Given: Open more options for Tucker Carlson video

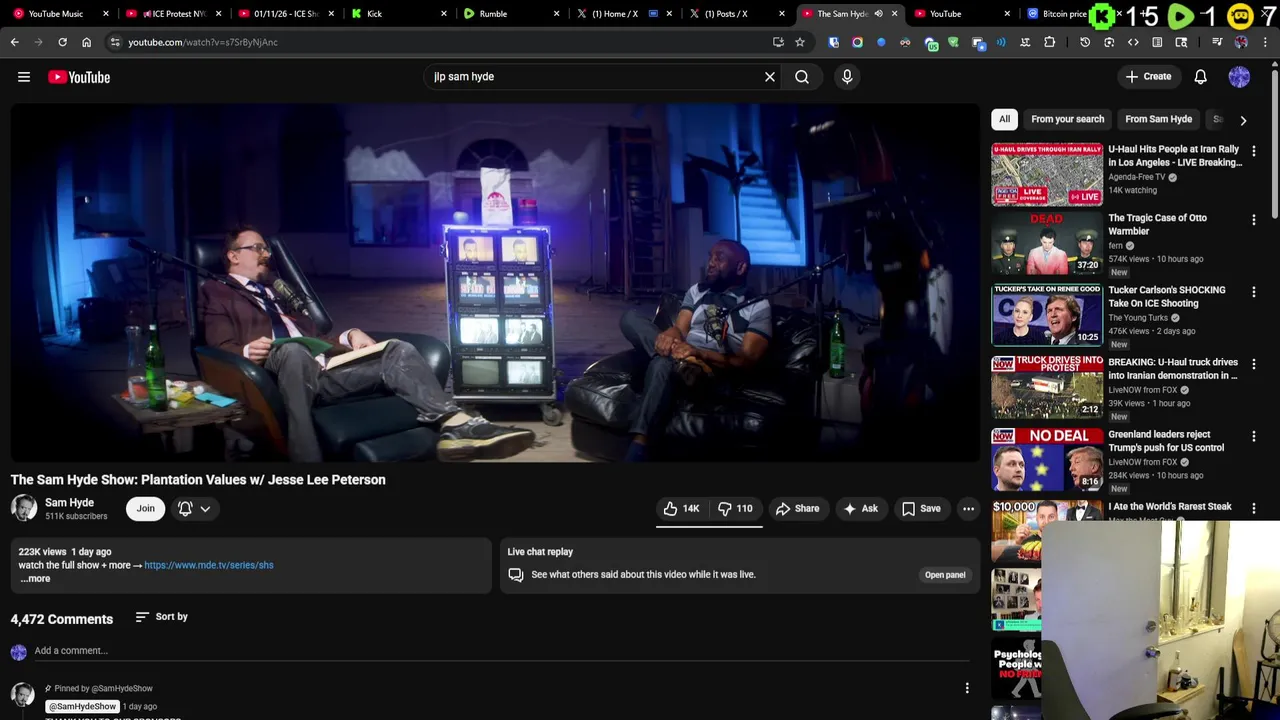Looking at the screenshot, I should (1254, 292).
